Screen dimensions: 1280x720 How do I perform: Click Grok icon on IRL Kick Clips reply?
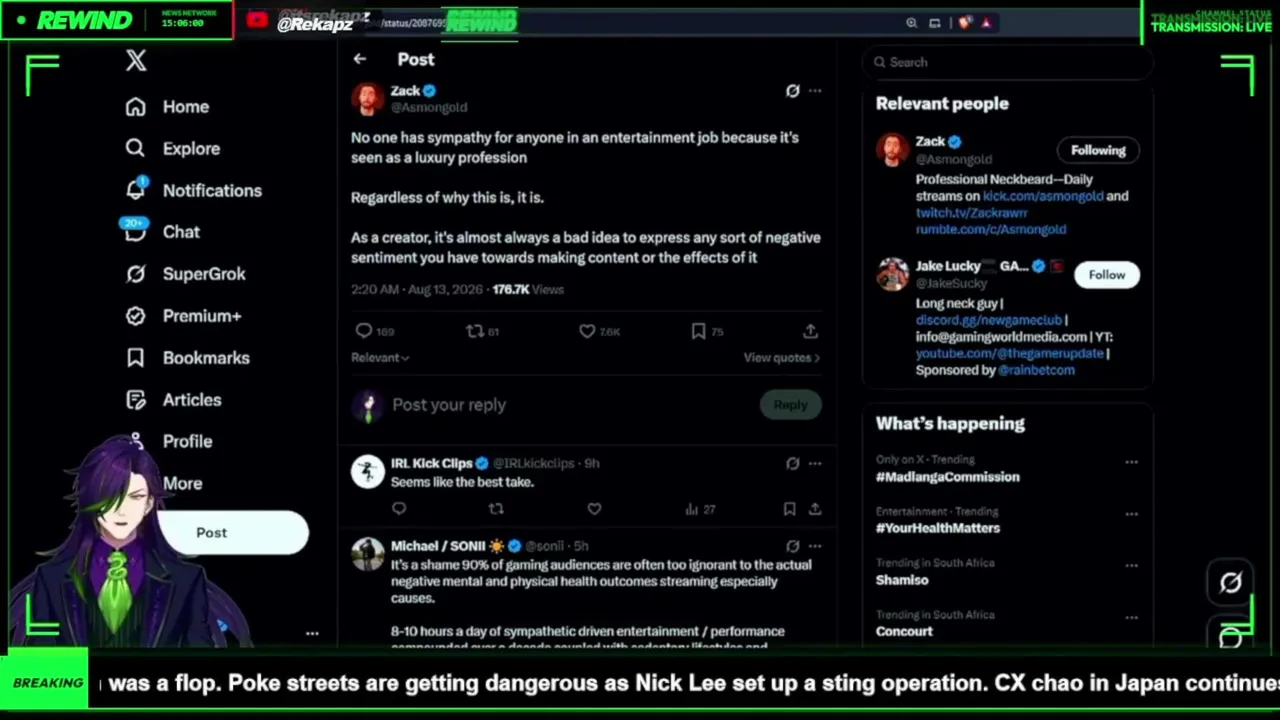[792, 463]
